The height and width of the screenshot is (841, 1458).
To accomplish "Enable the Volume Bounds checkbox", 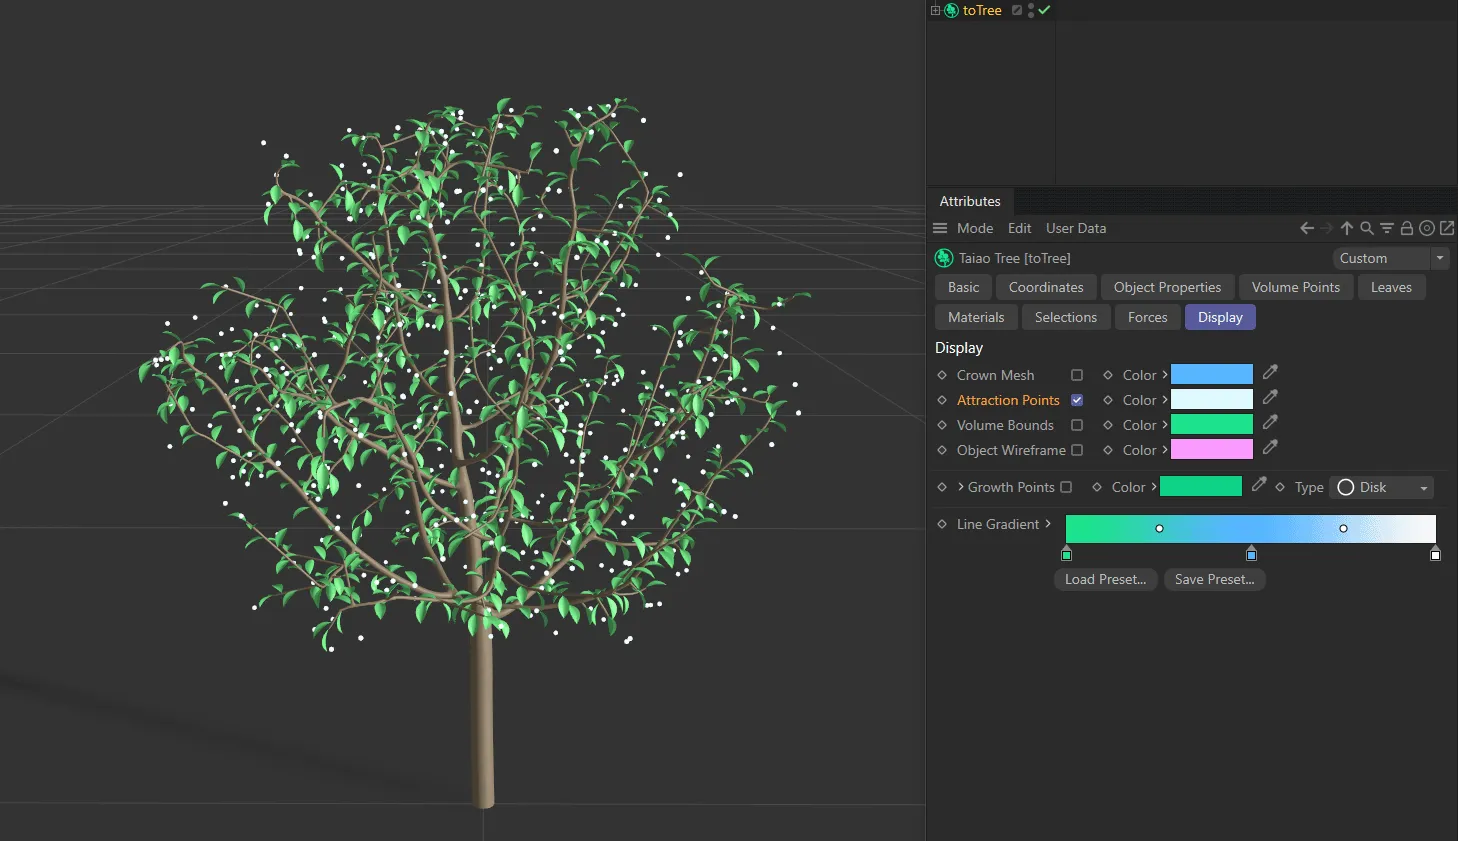I will pyautogui.click(x=1077, y=425).
